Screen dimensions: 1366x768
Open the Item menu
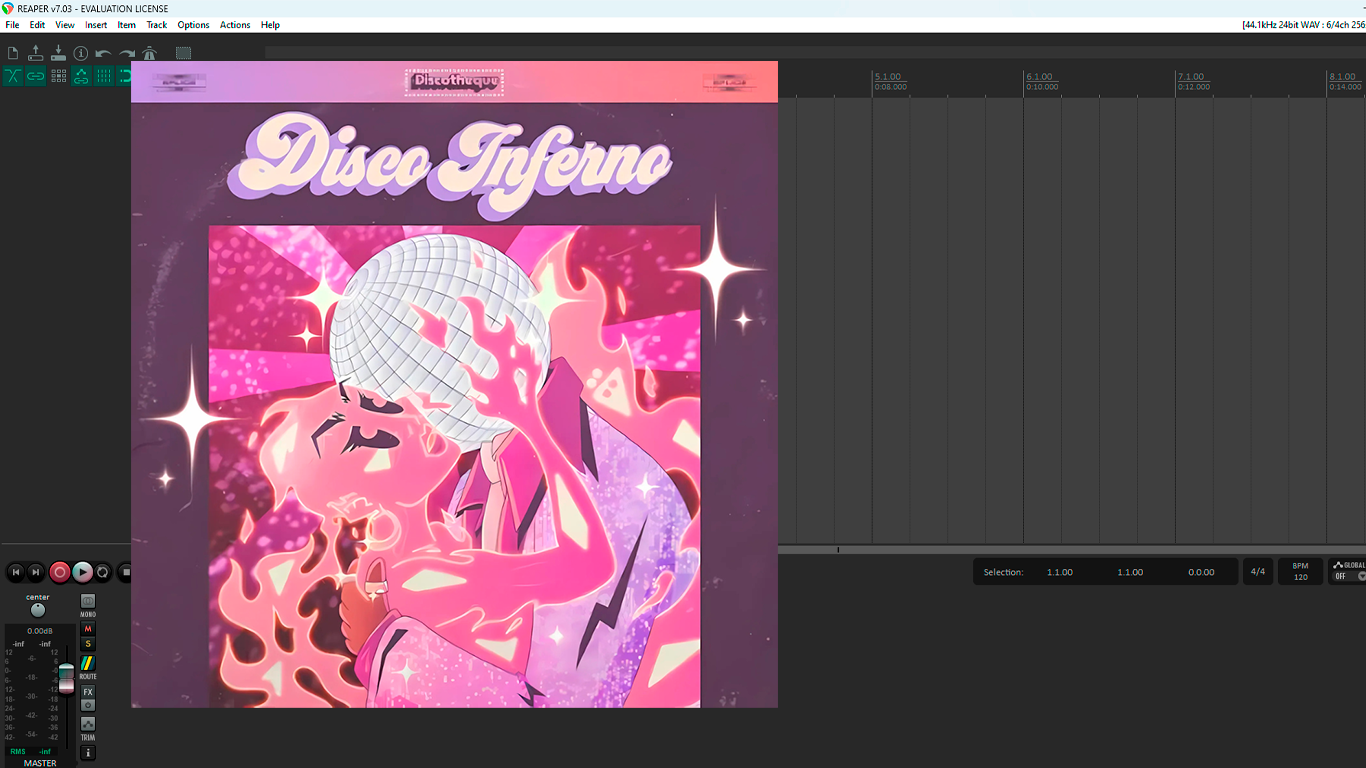[x=127, y=25]
